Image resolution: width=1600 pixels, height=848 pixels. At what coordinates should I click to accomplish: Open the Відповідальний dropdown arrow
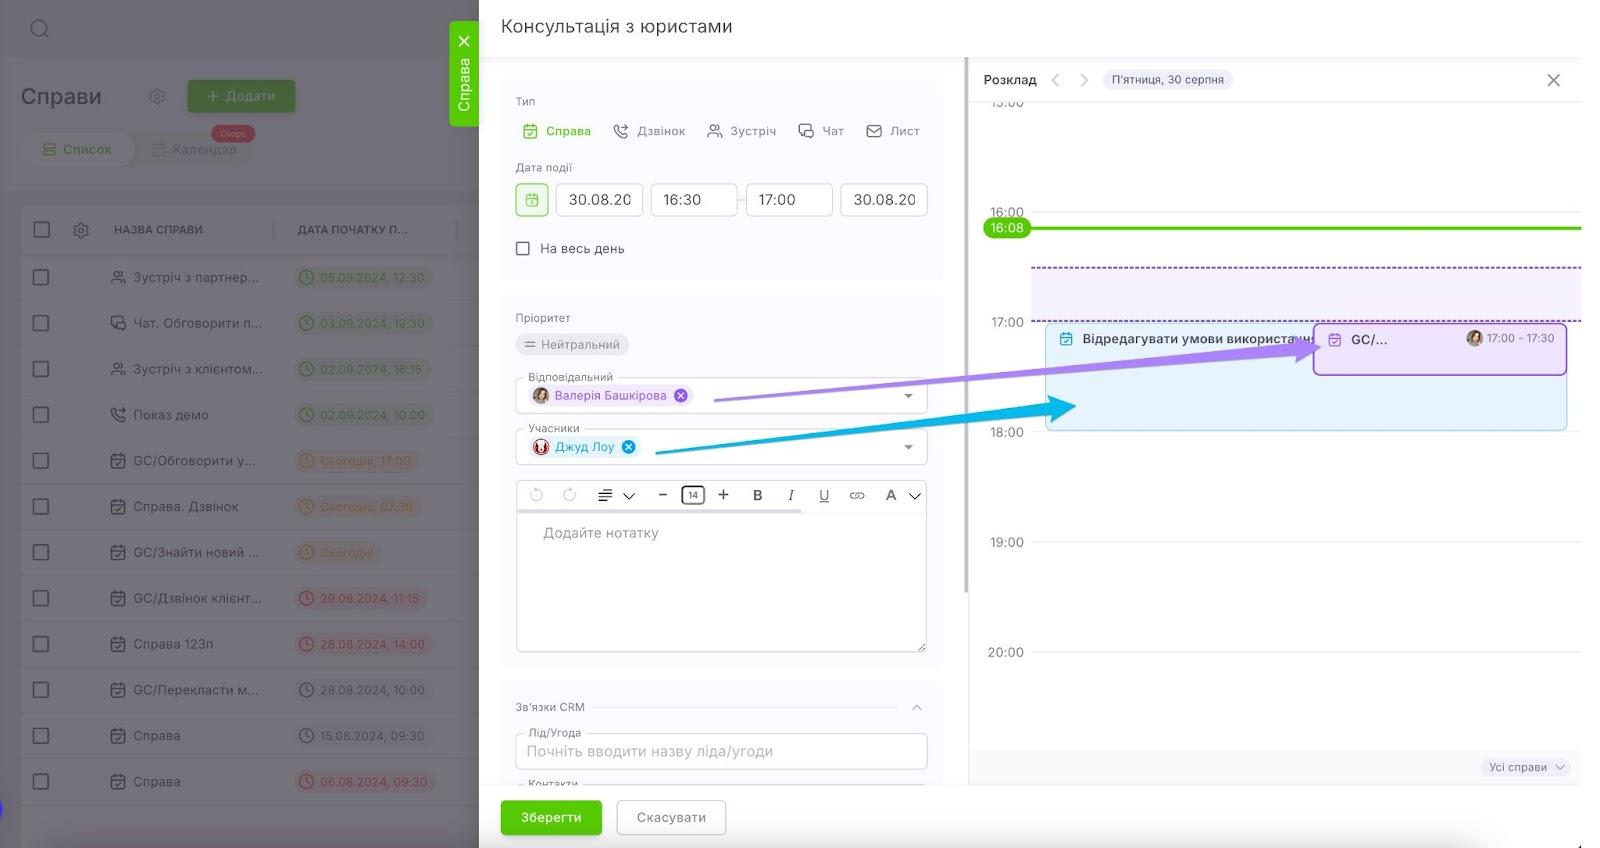click(x=908, y=396)
